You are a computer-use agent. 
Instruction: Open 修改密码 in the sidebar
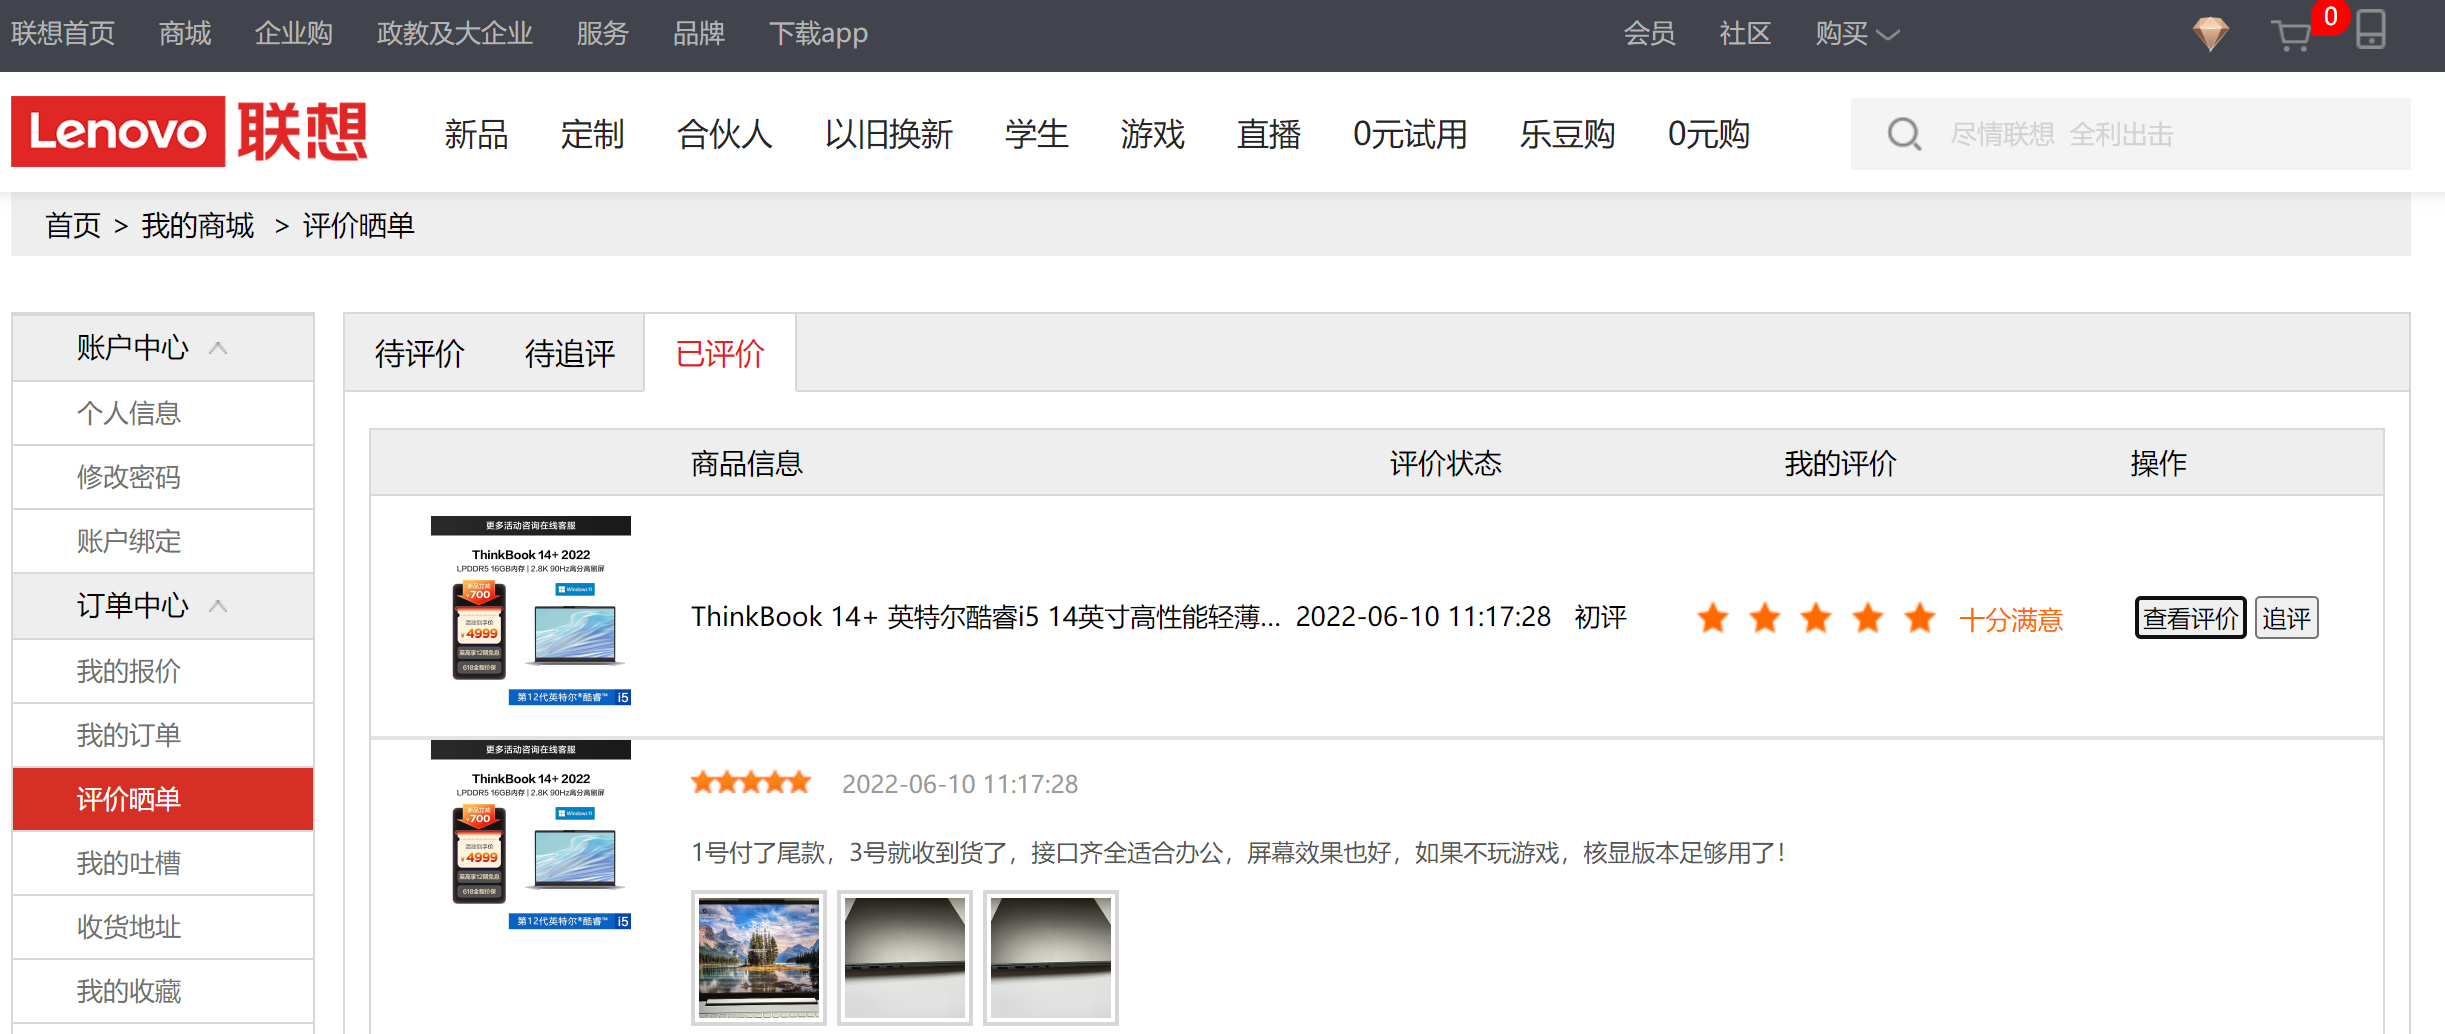163,477
